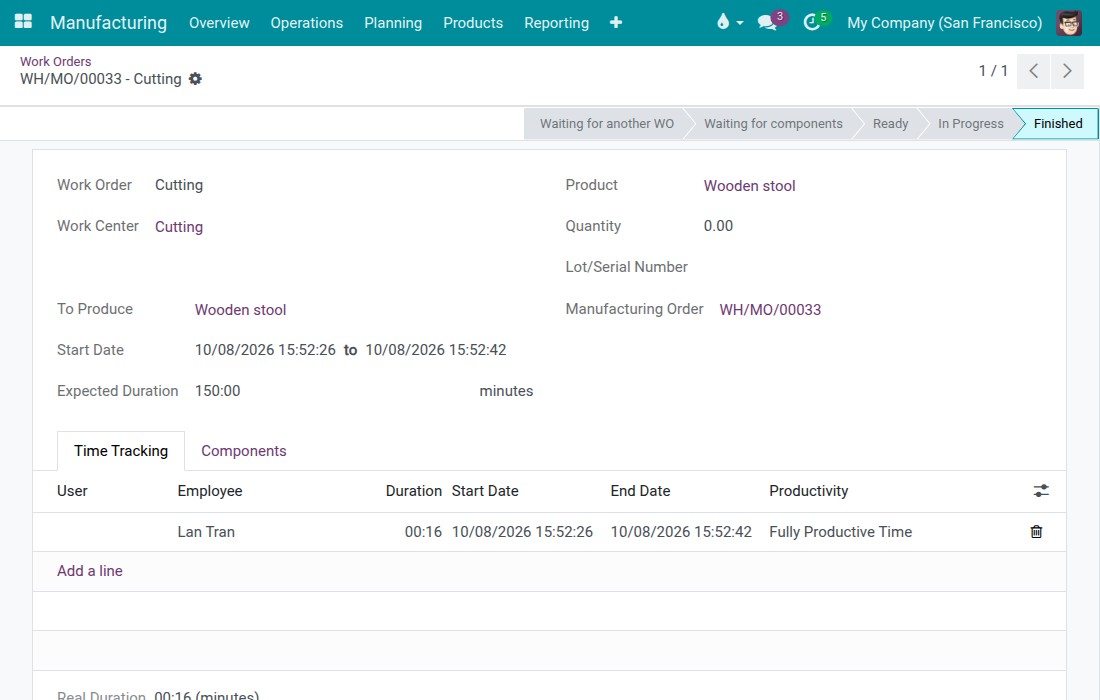Set status to In Progress
This screenshot has height=700, width=1100.
(970, 123)
